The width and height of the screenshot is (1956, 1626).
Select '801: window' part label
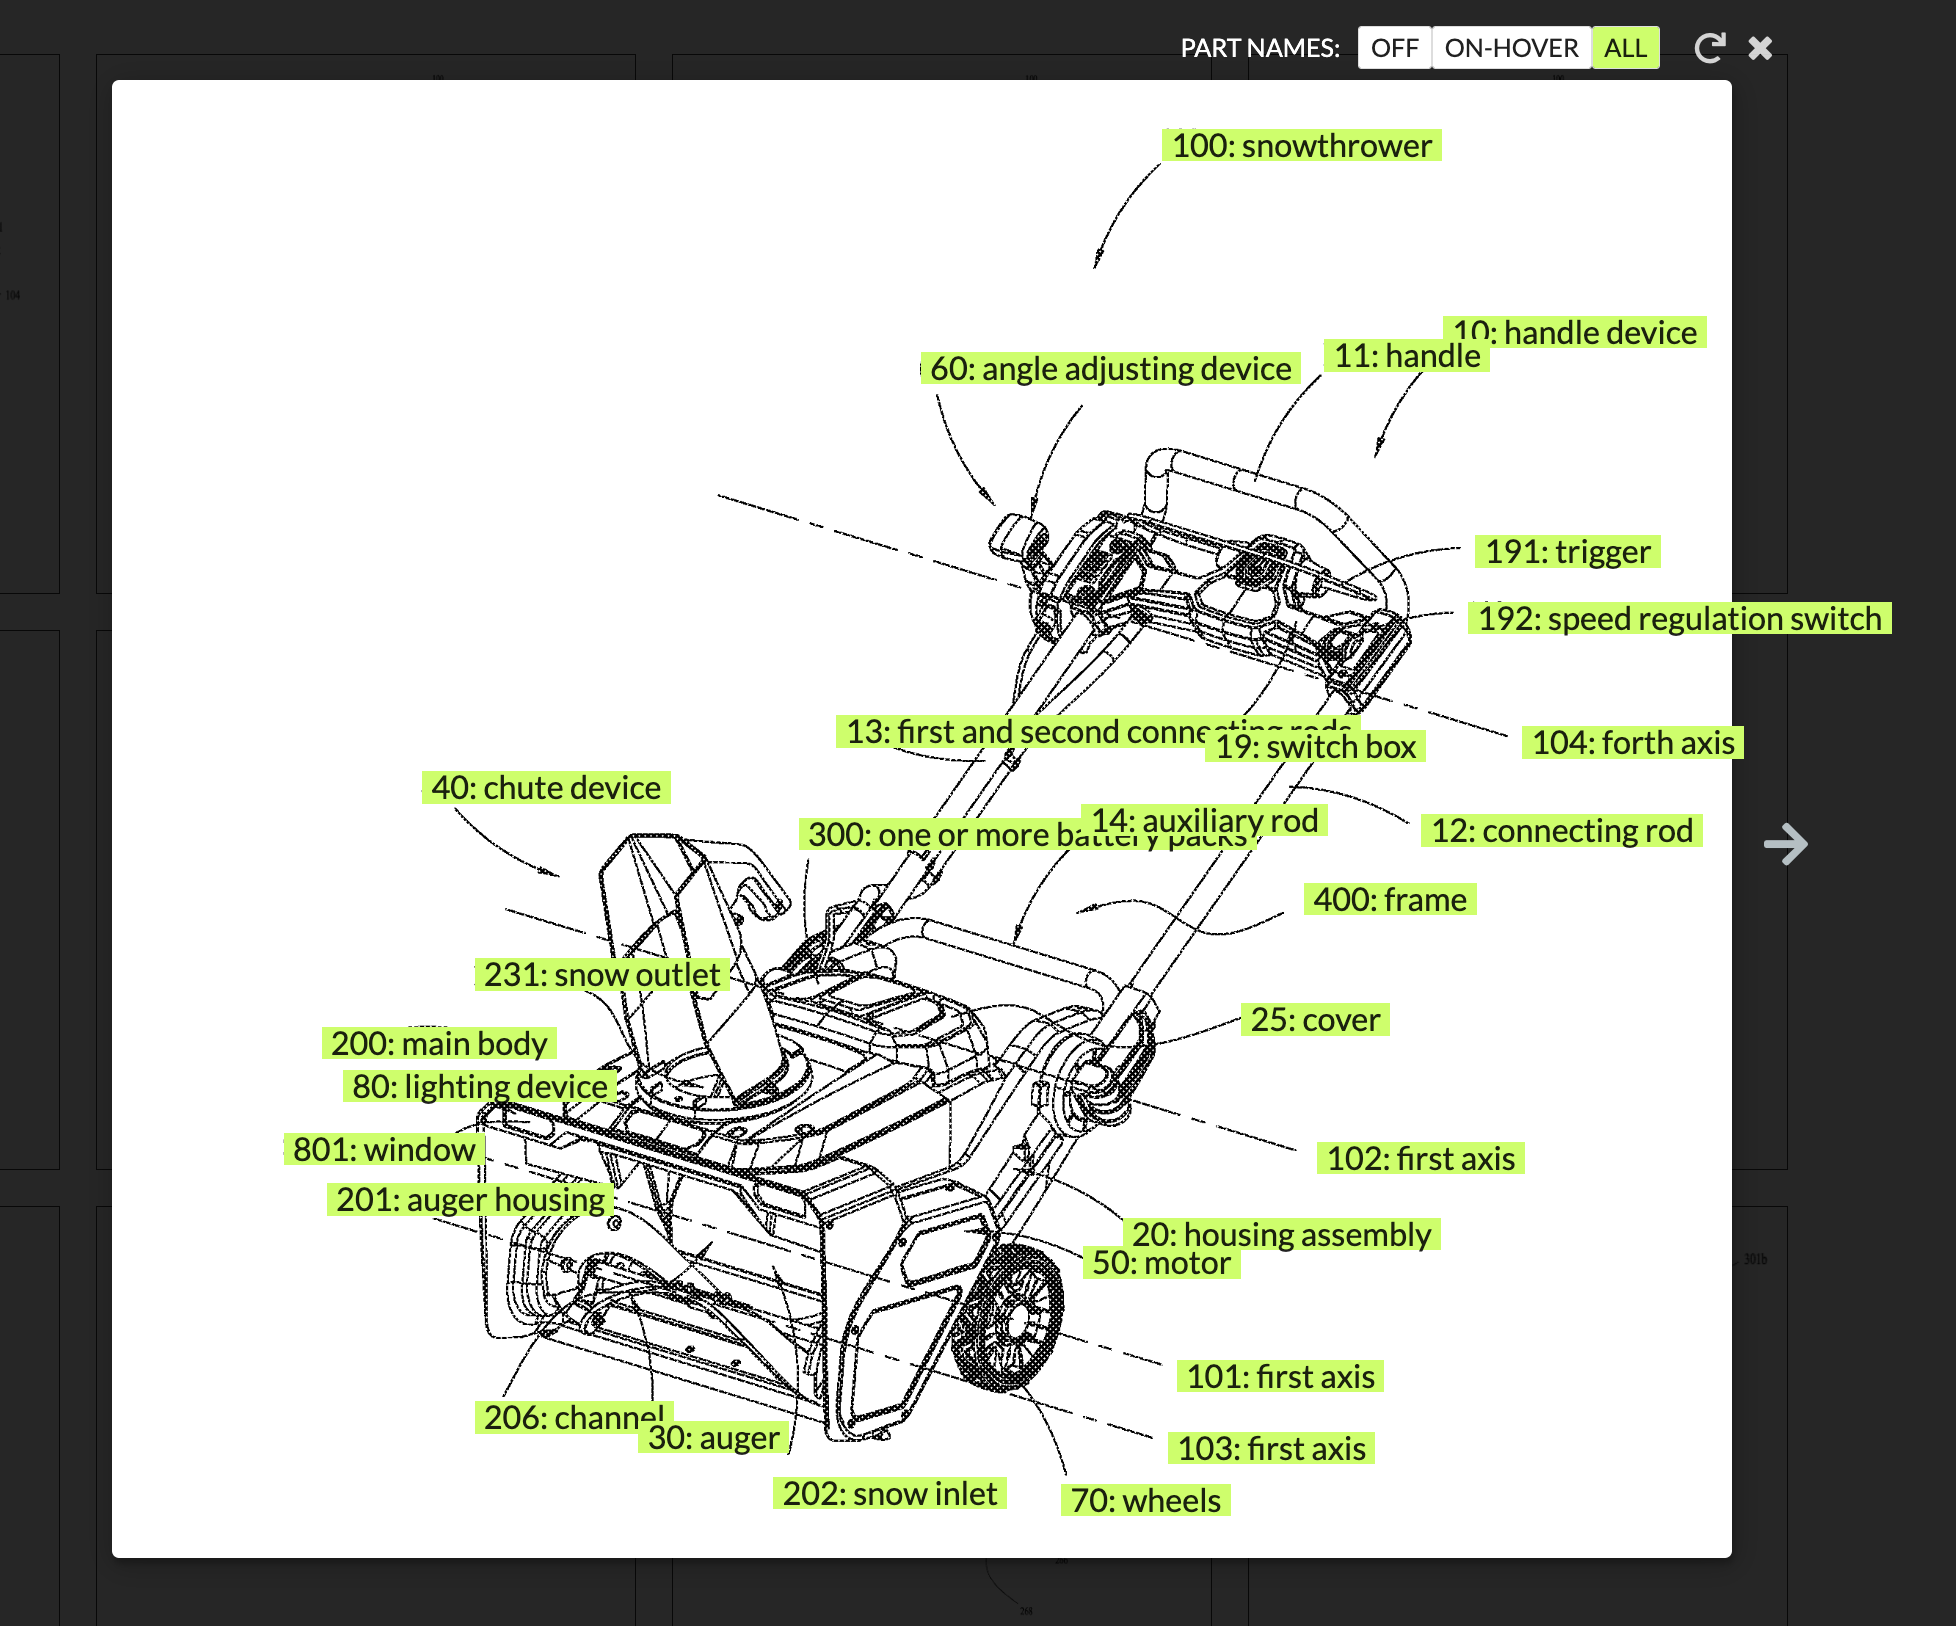pos(383,1150)
